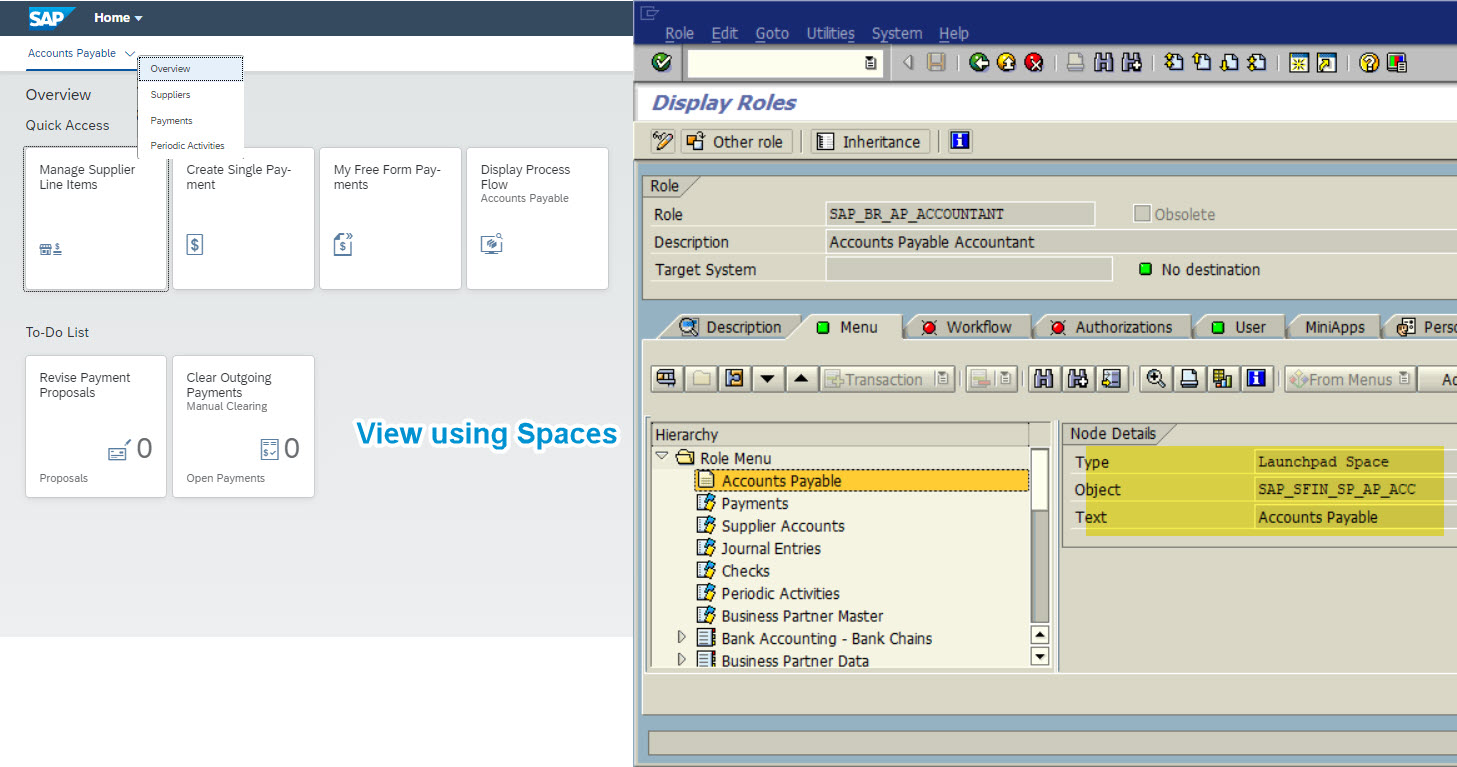Toggle the Obsolete checkbox
The width and height of the screenshot is (1457, 767).
pos(1142,214)
